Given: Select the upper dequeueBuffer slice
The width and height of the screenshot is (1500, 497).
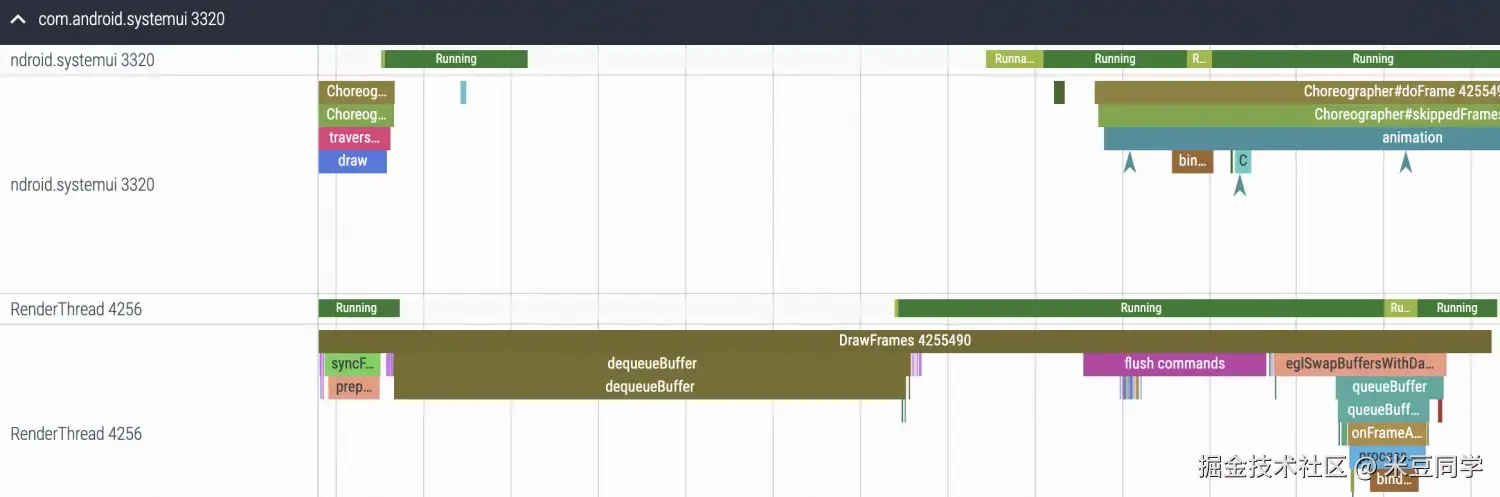Looking at the screenshot, I should tap(652, 364).
